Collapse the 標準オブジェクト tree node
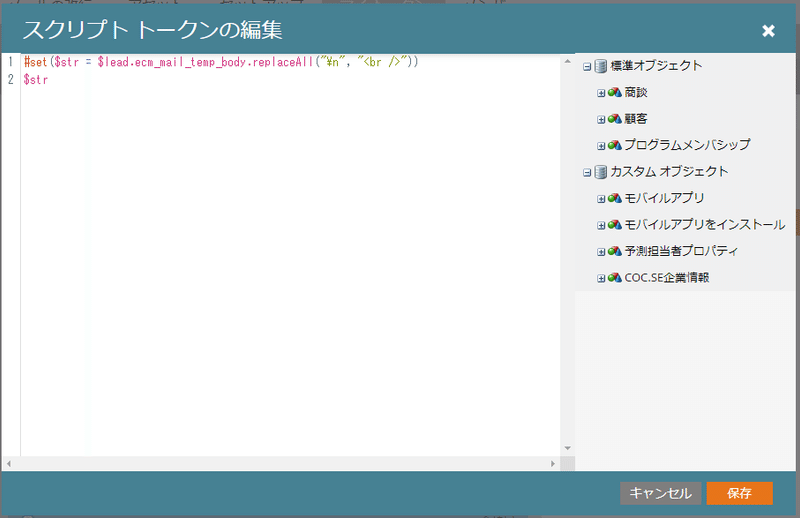The image size is (800, 518). (x=587, y=66)
